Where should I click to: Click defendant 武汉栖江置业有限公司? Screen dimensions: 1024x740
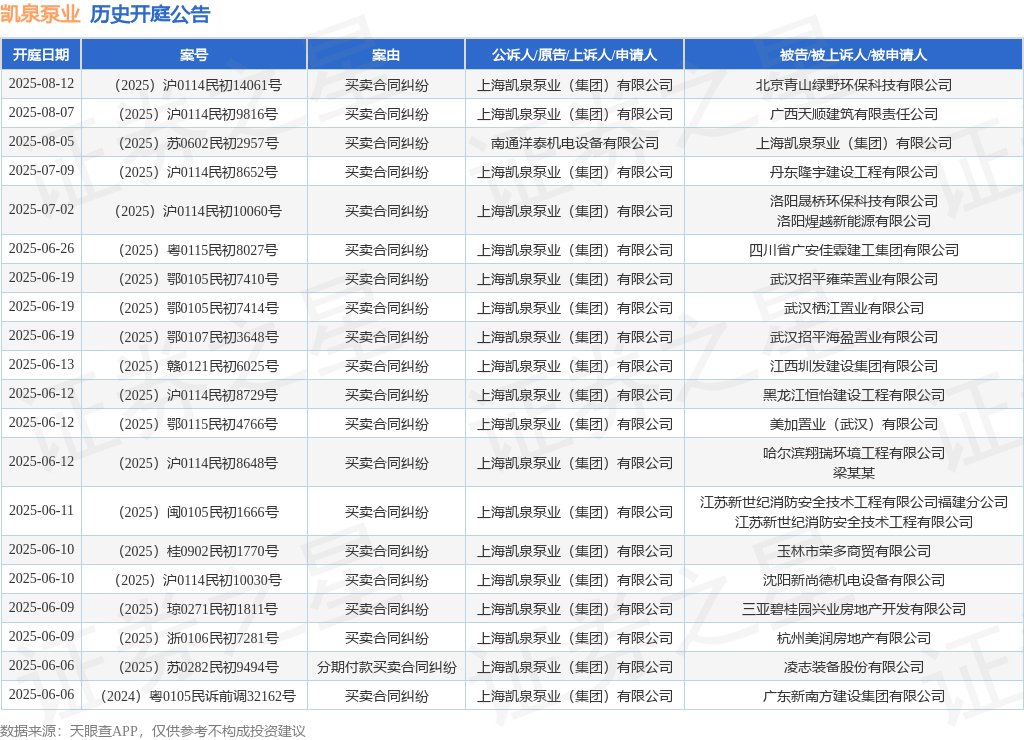(x=854, y=308)
